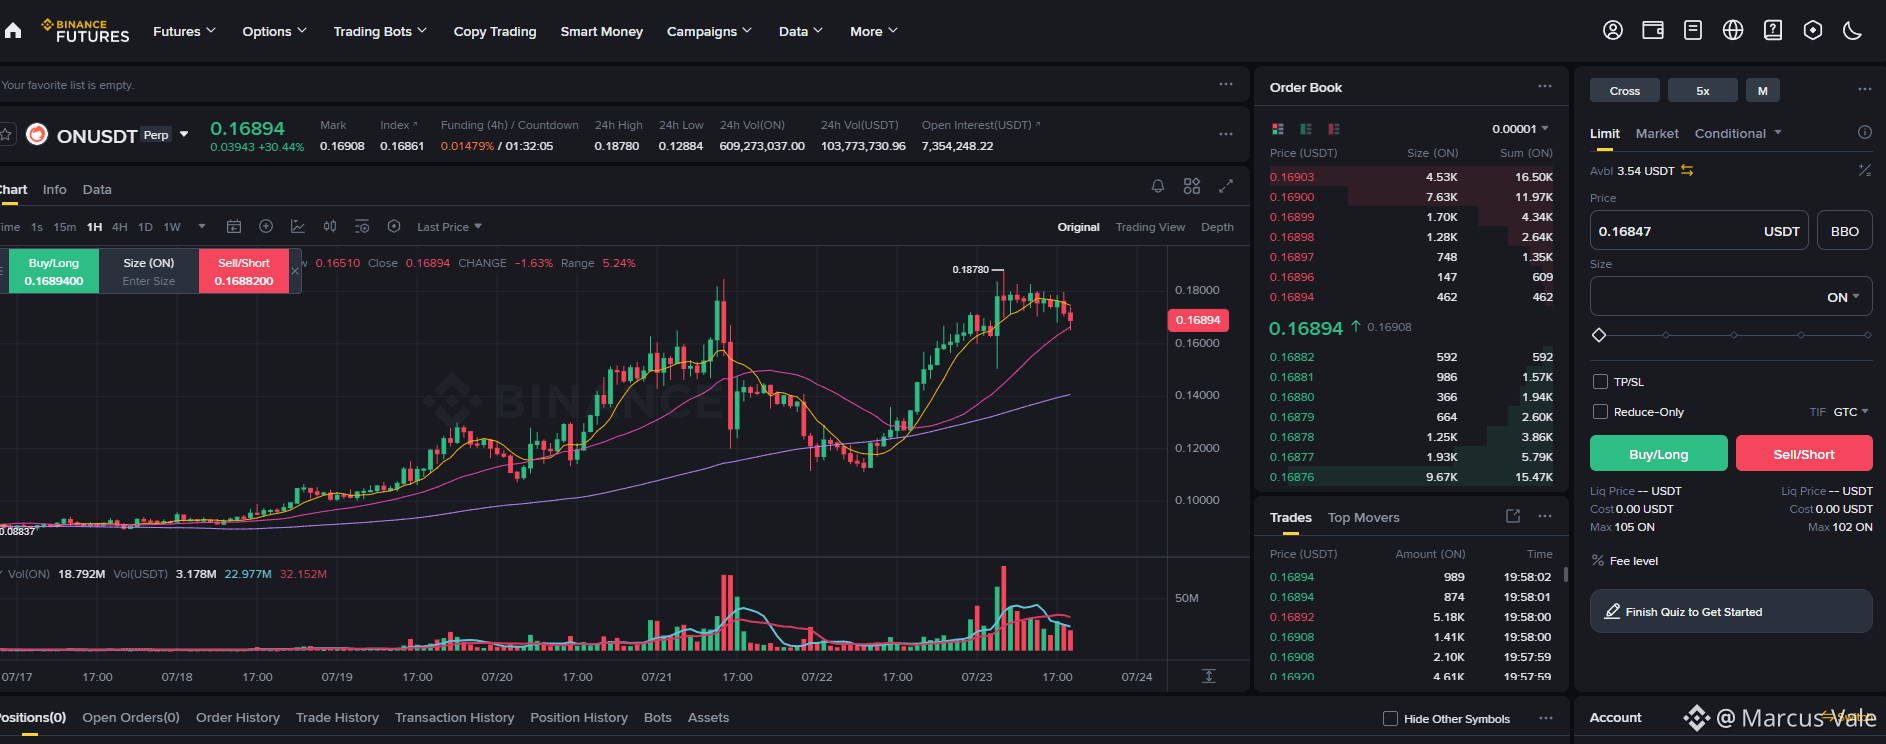1886x744 pixels.
Task: Open the Order Book more options menu
Action: click(1545, 87)
